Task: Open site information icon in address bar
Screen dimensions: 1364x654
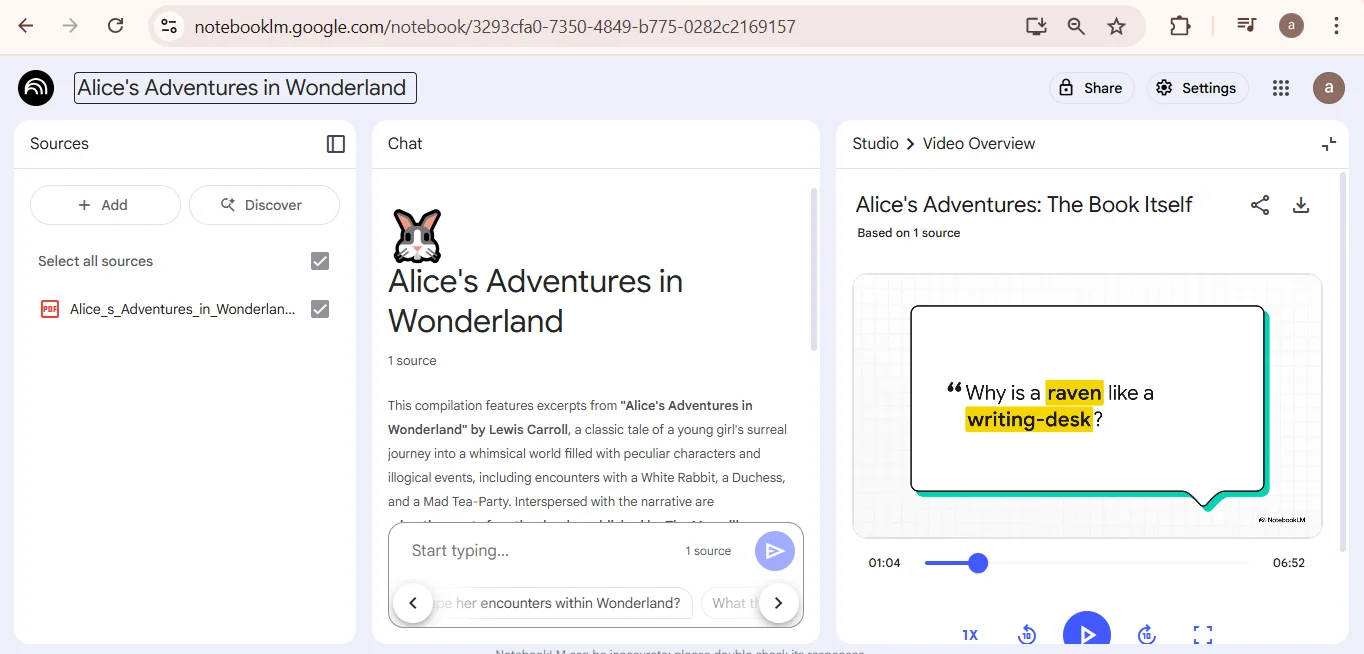Action: click(x=169, y=26)
